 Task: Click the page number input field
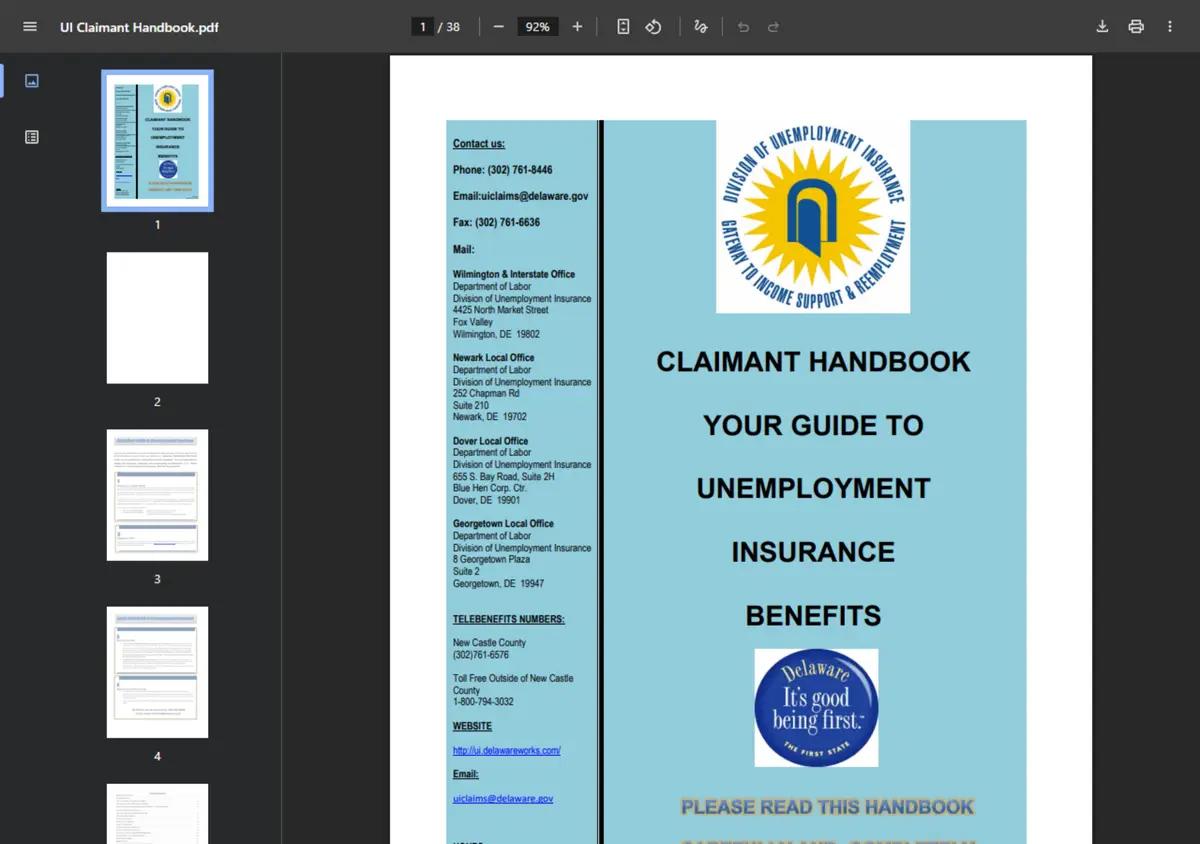tap(423, 27)
